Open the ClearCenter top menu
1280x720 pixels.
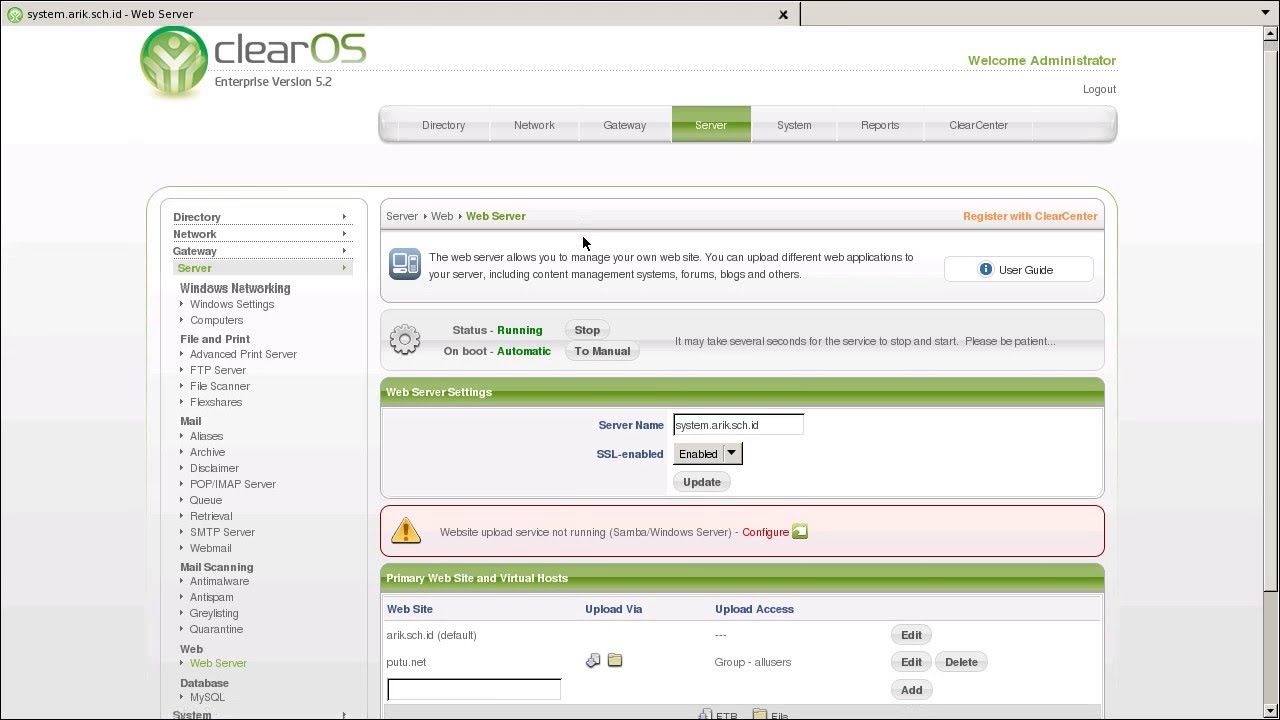tap(978, 125)
